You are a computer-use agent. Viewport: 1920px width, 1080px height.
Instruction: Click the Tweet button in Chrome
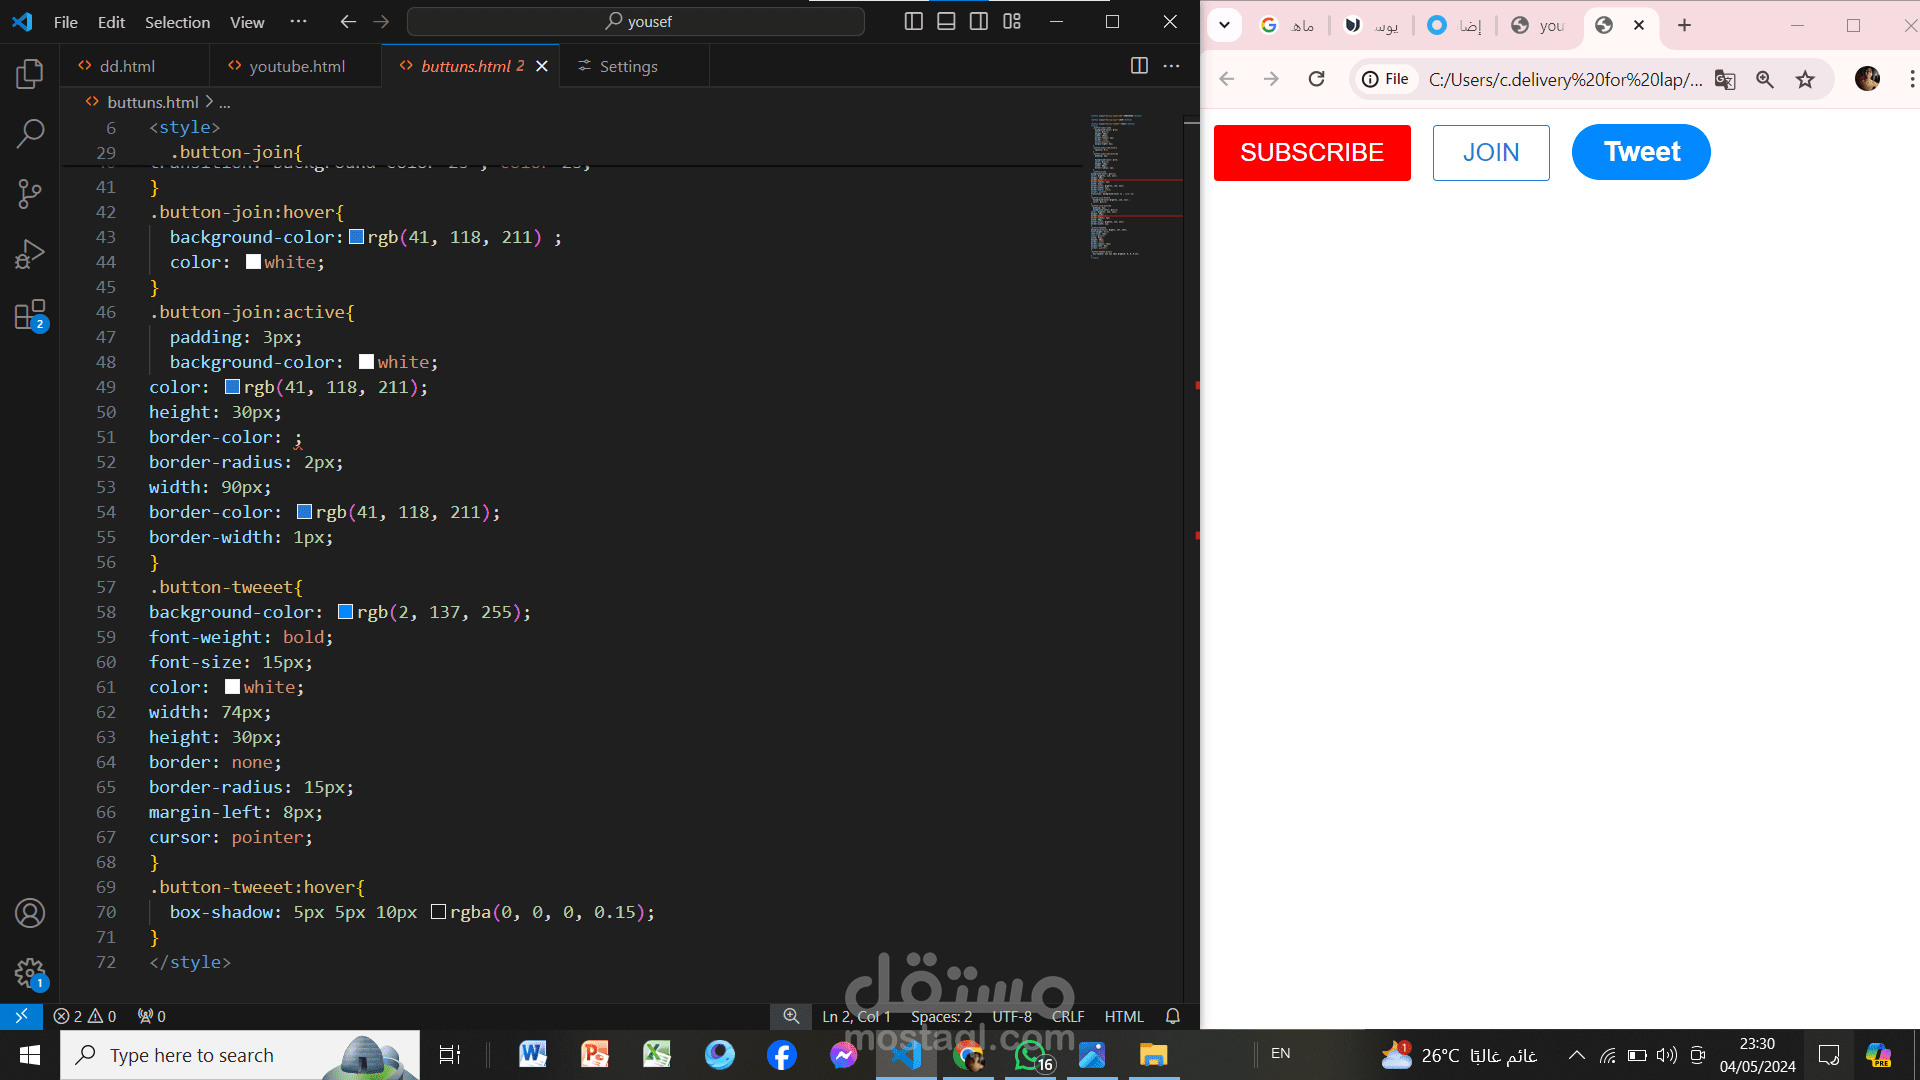pos(1641,152)
